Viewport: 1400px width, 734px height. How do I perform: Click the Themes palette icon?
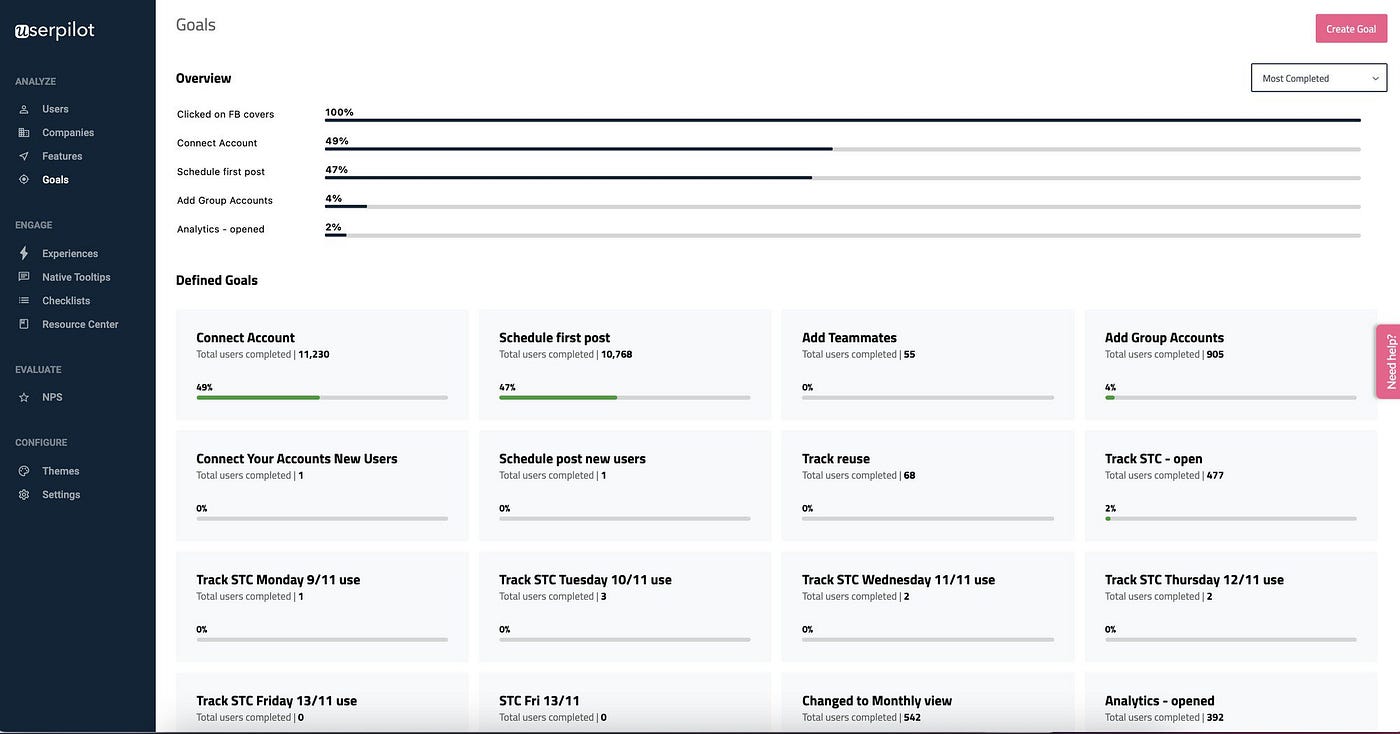(24, 471)
